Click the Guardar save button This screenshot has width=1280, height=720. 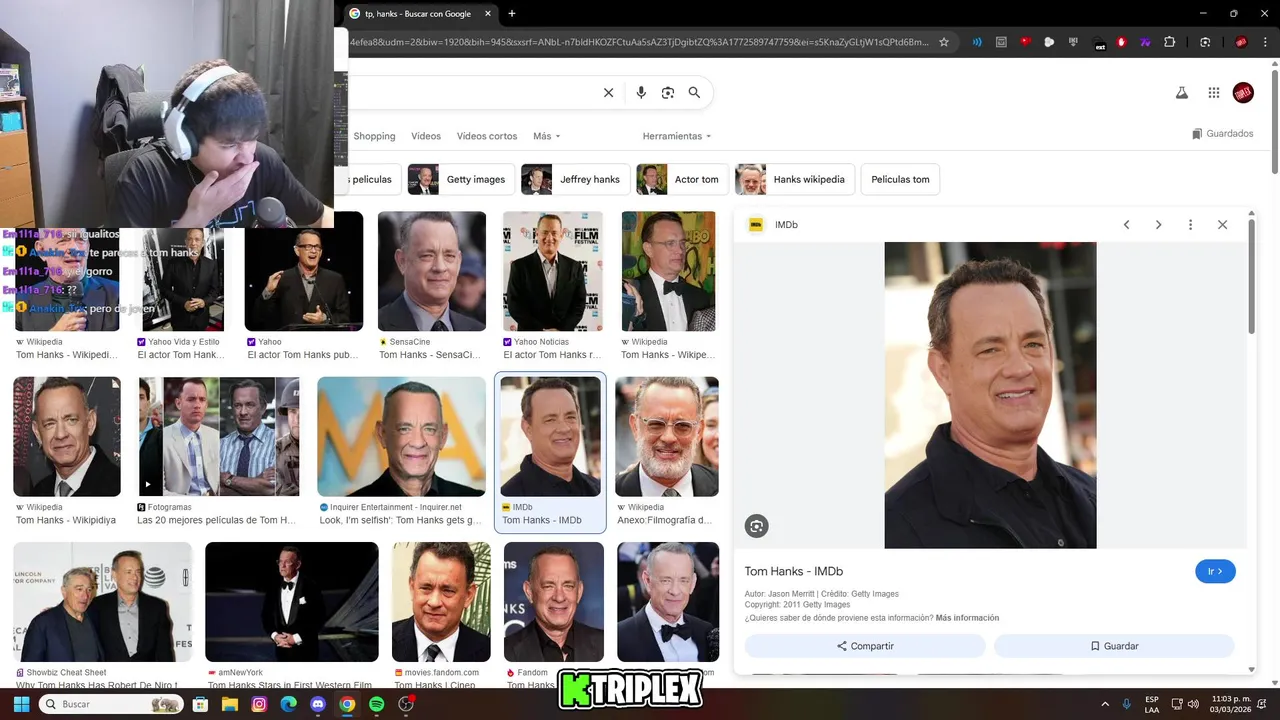[x=1114, y=646]
